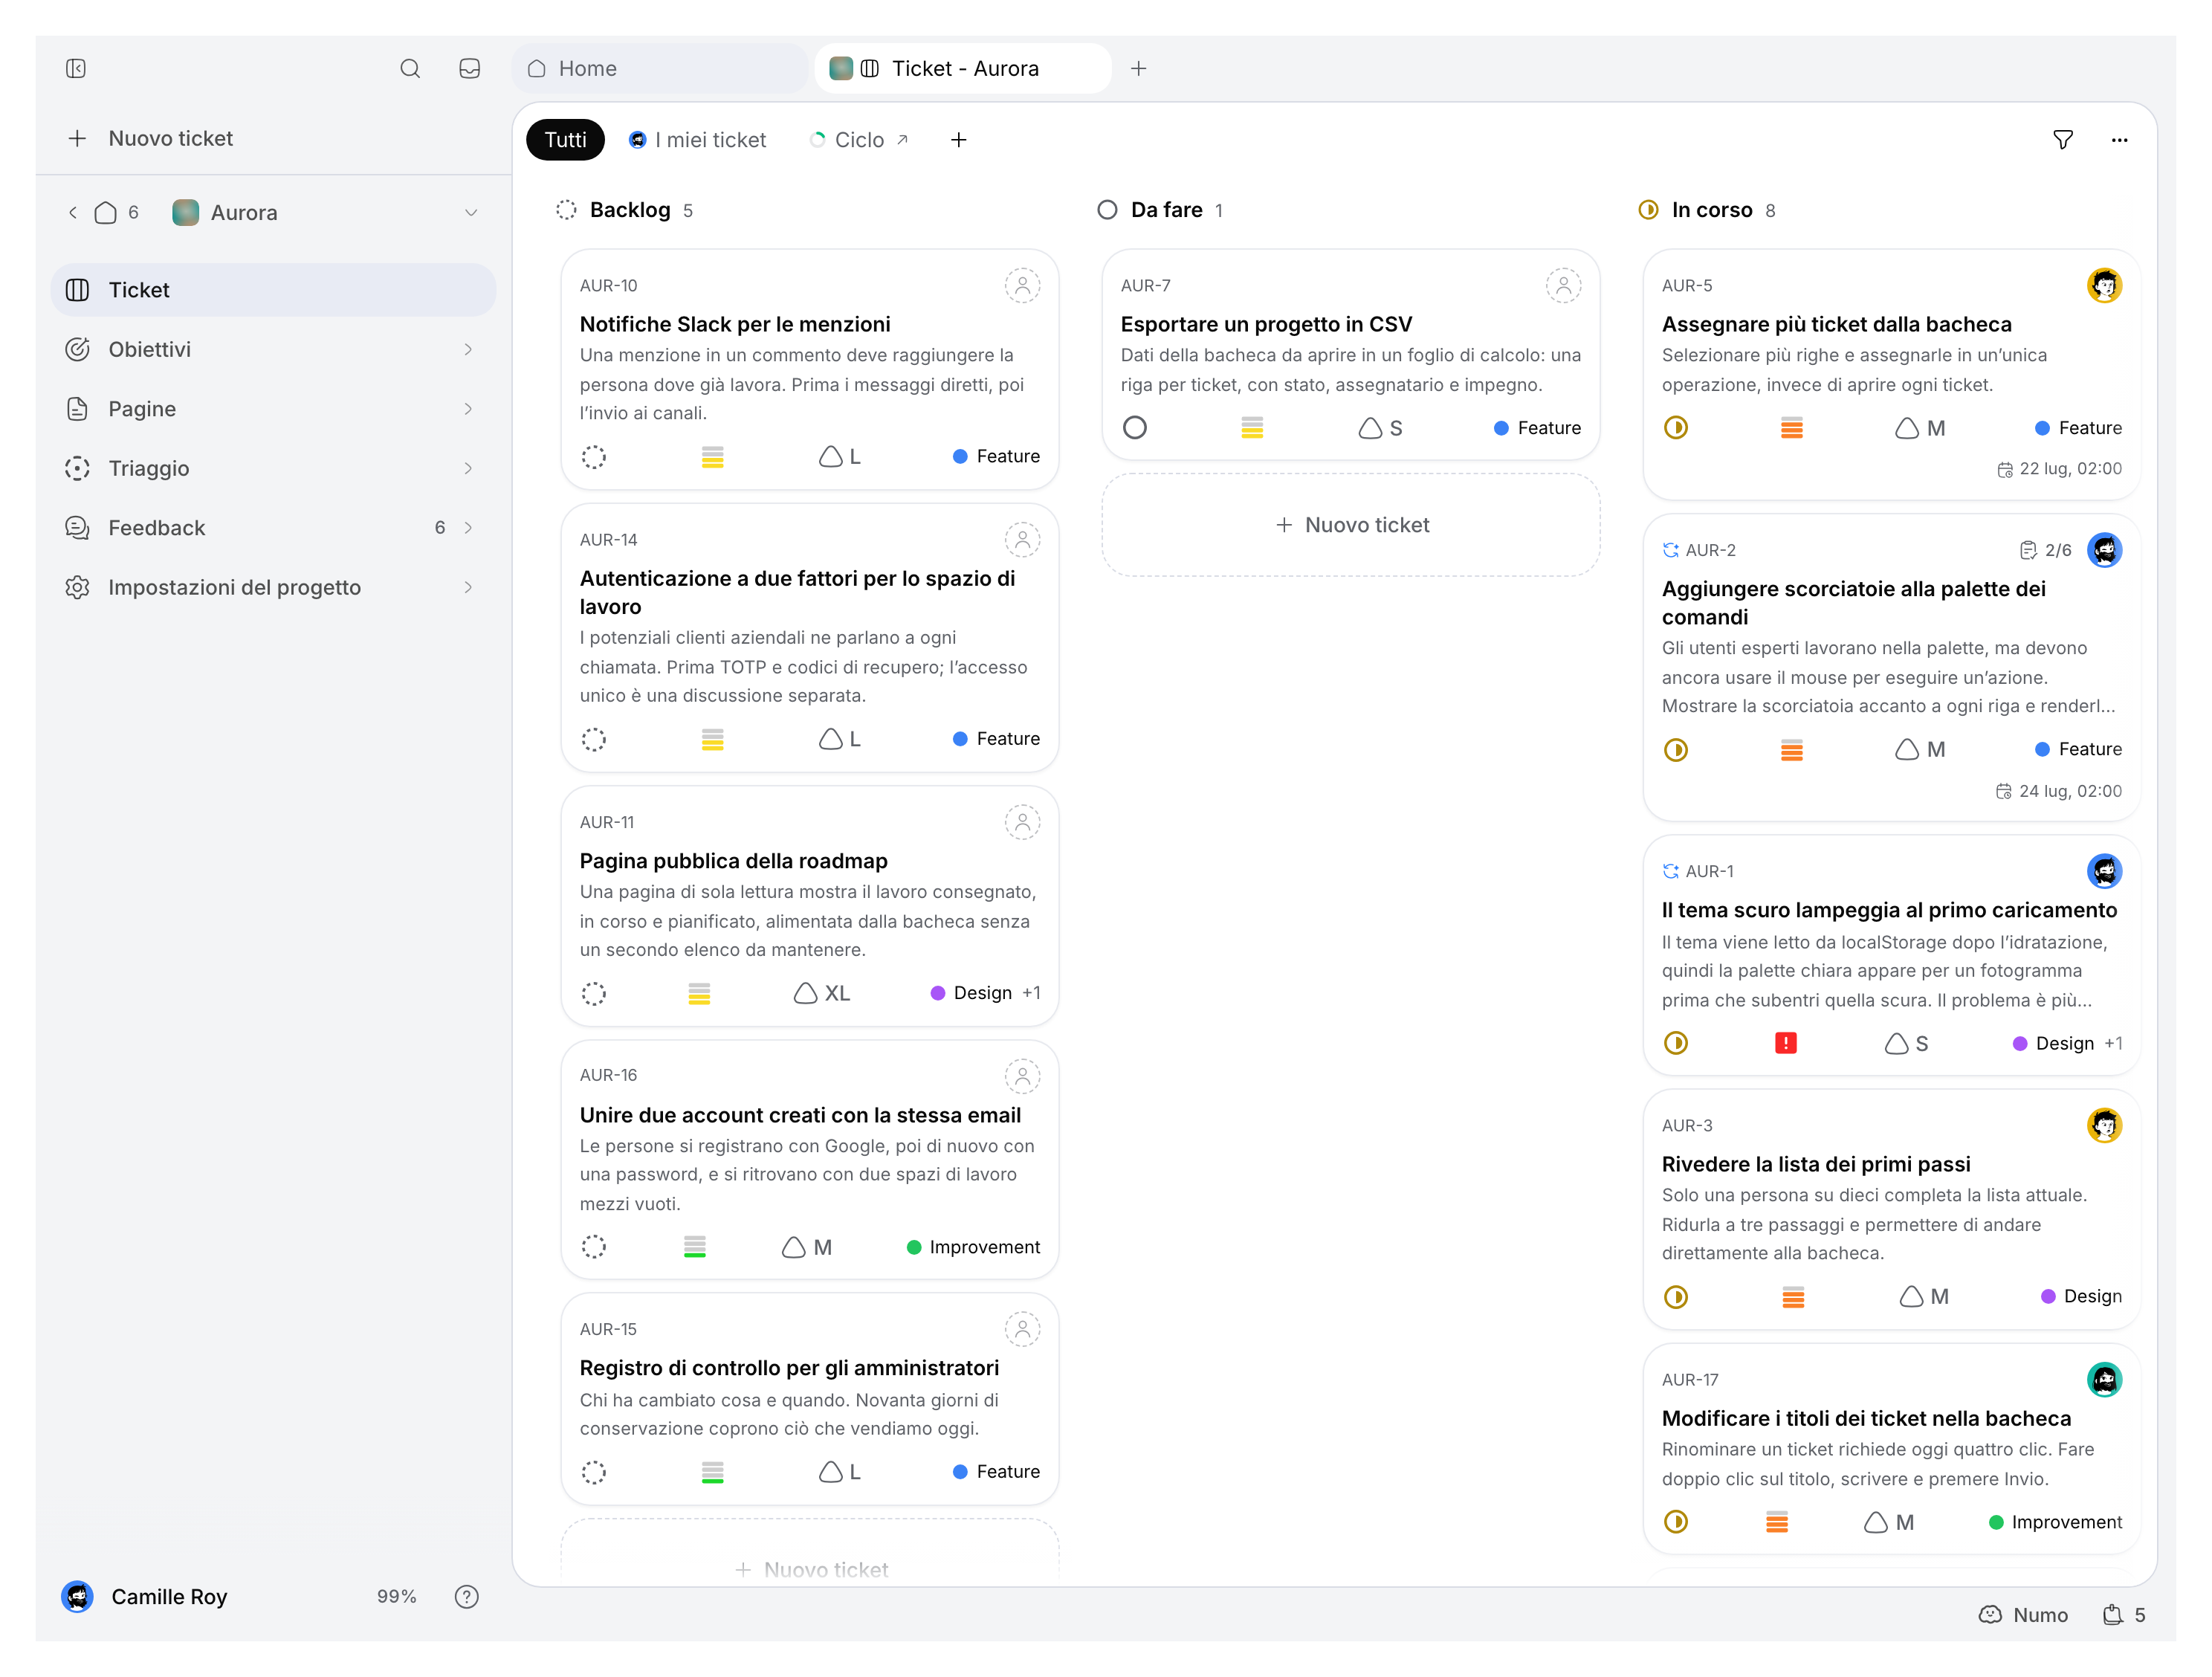This screenshot has height=1677, width=2212.
Task: Open the Numo assistant button
Action: [x=2023, y=1615]
